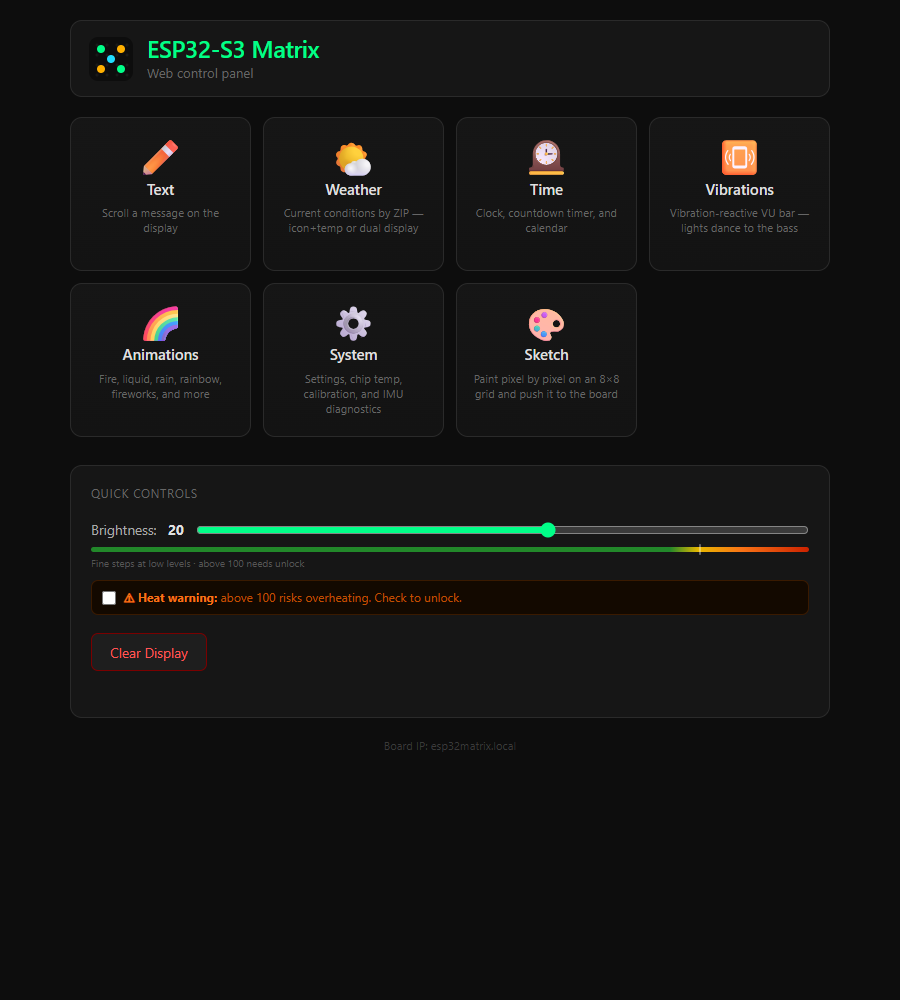
Task: Click the heat warning triangle icon
Action: [129, 598]
